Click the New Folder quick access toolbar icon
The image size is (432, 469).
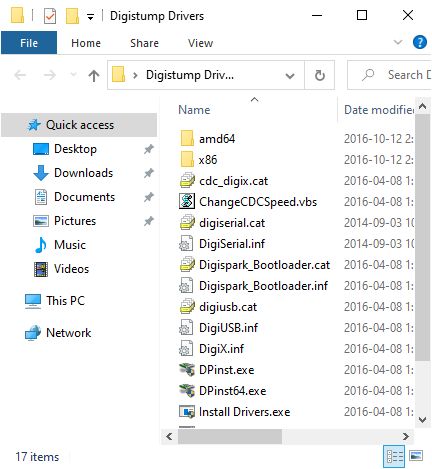pos(72,16)
